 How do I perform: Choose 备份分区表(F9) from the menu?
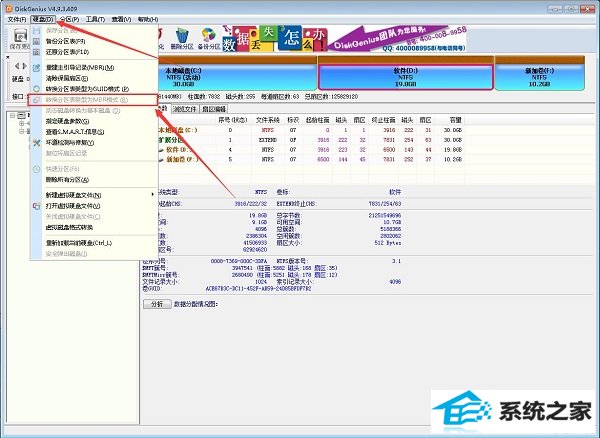point(94,41)
